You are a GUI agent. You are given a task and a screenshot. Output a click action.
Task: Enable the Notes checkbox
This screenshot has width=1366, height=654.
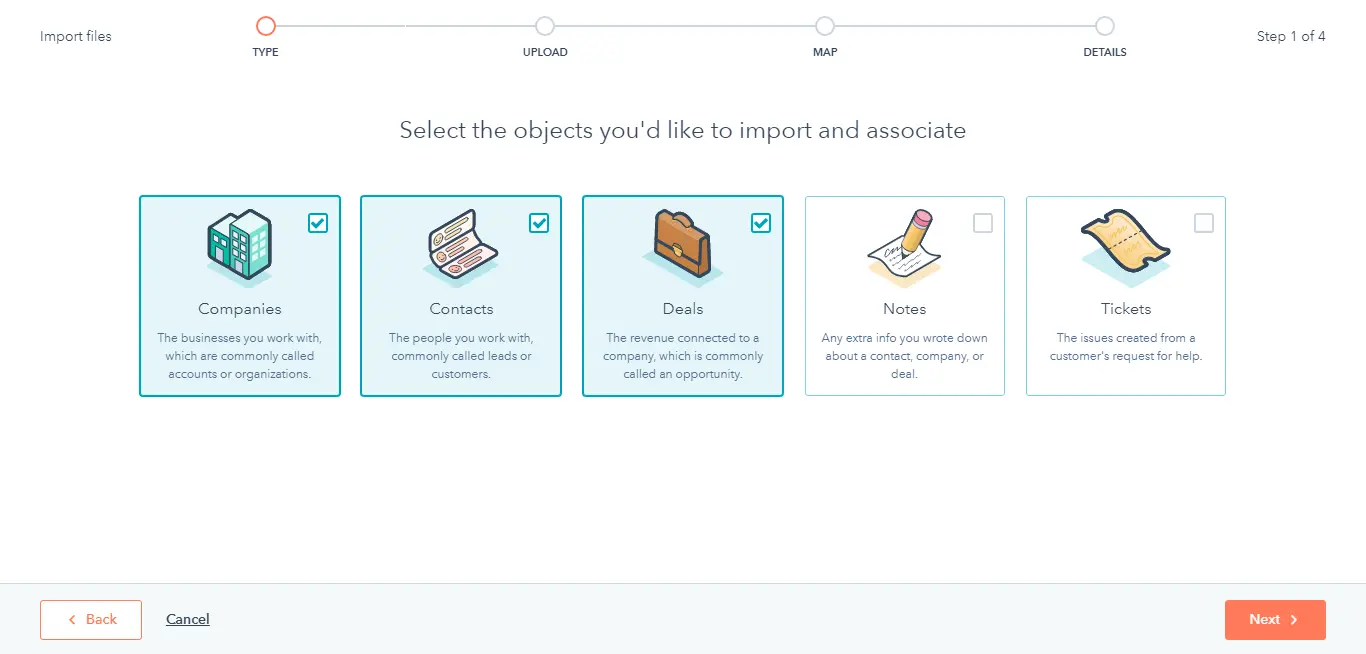(983, 223)
